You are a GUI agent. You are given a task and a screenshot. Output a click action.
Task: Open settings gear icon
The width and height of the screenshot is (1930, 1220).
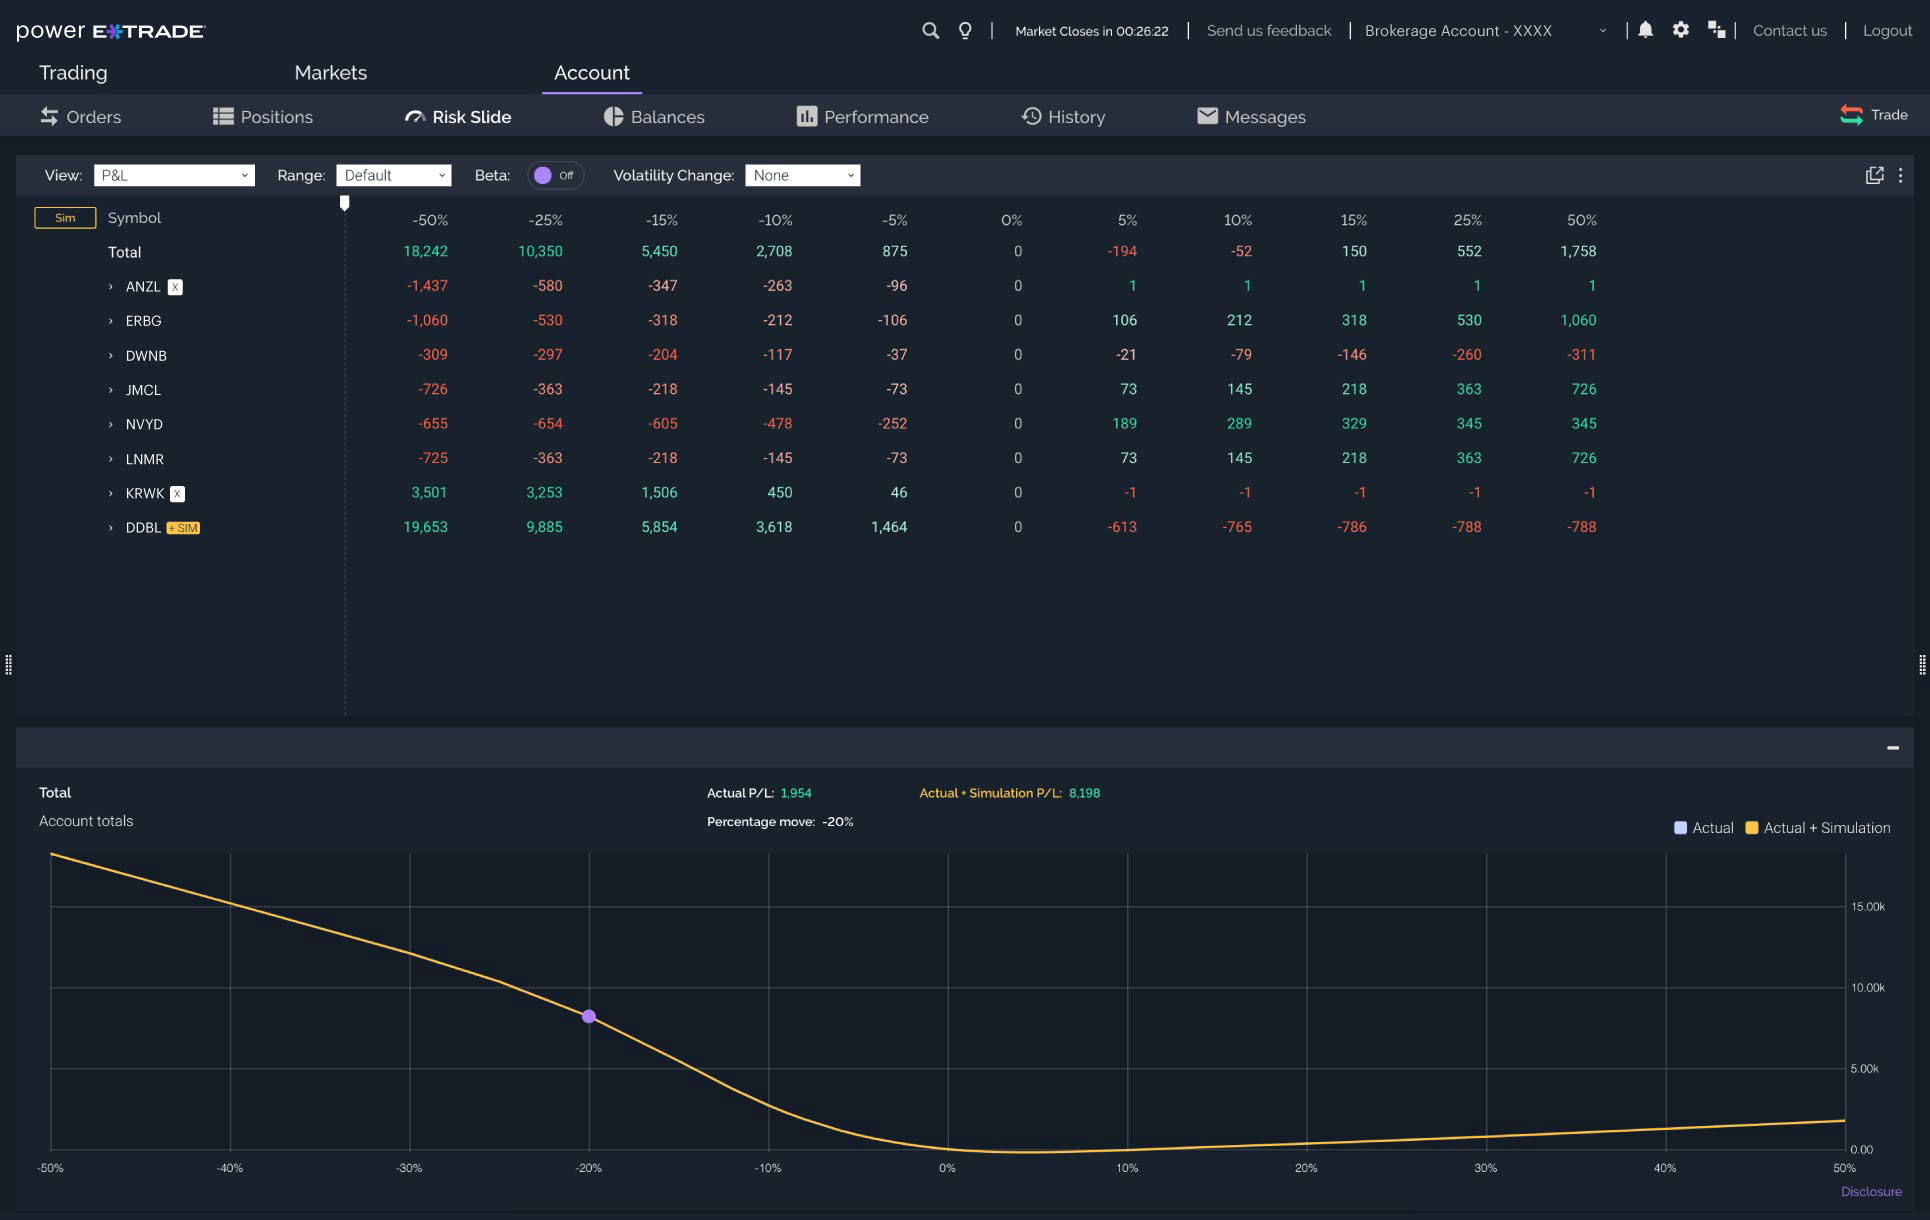pos(1681,30)
